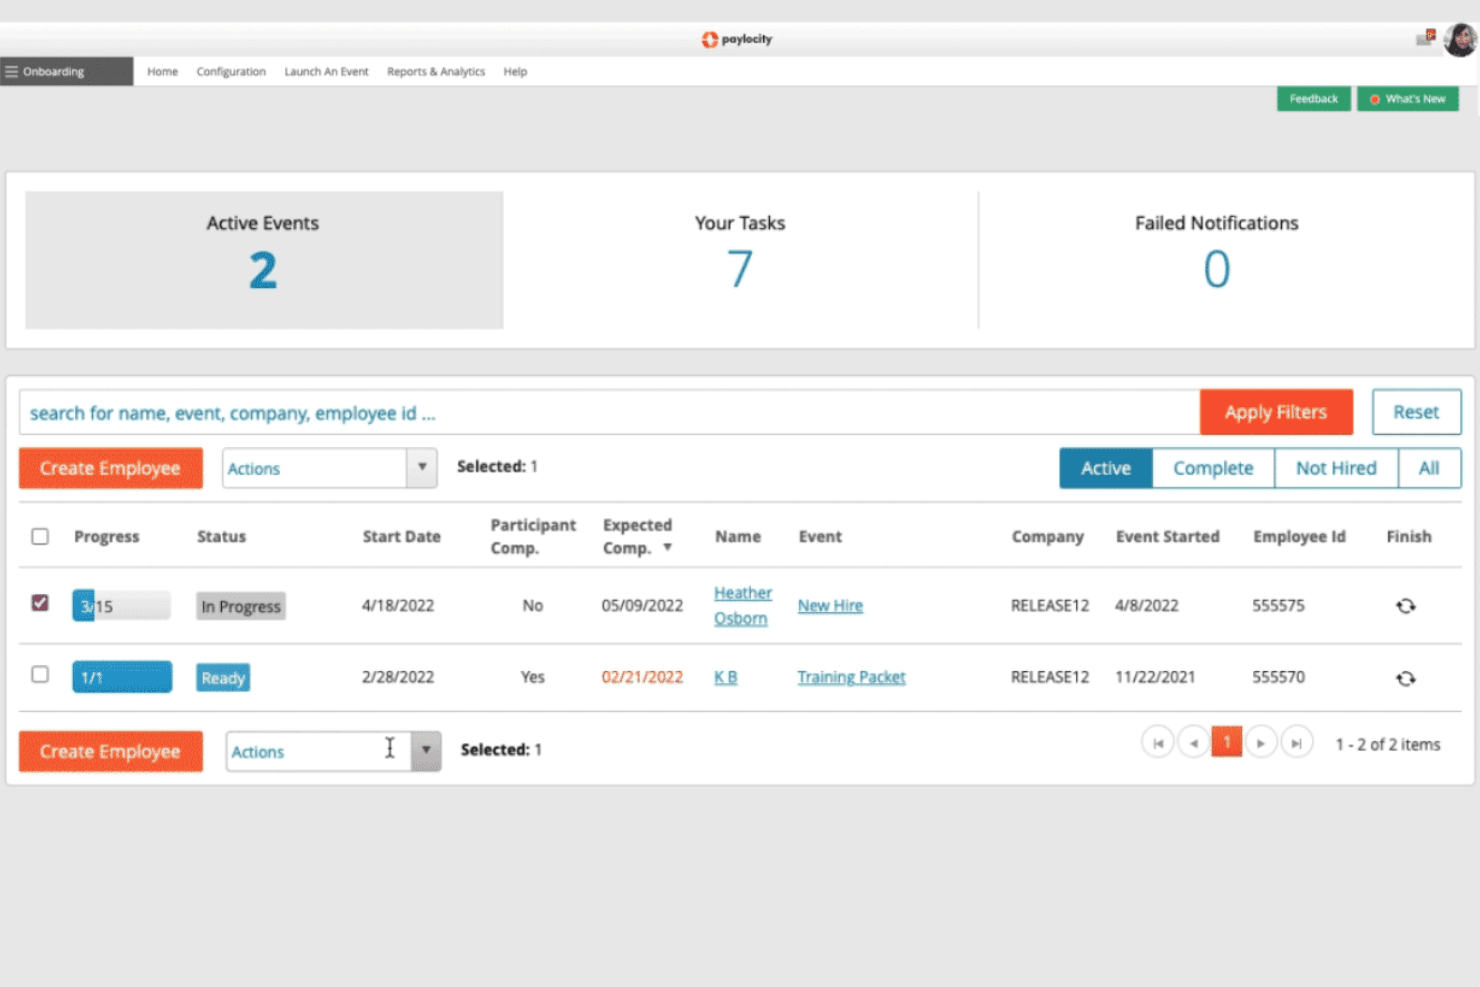Sort by Expected Comp. column arrow
Viewport: 1480px width, 987px height.
(667, 548)
